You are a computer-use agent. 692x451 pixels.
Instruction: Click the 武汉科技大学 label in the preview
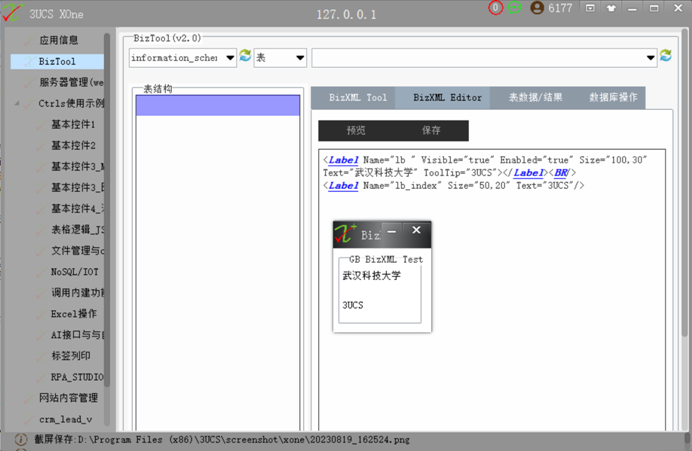(372, 276)
